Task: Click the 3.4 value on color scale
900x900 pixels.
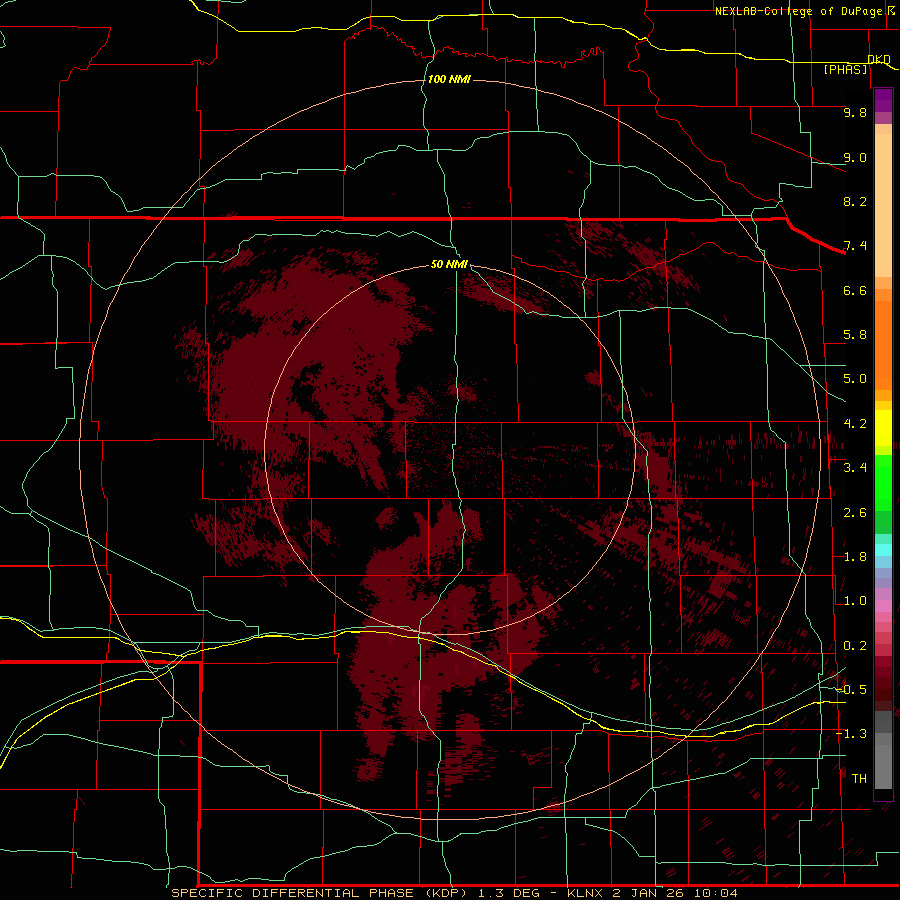Action: coord(855,468)
